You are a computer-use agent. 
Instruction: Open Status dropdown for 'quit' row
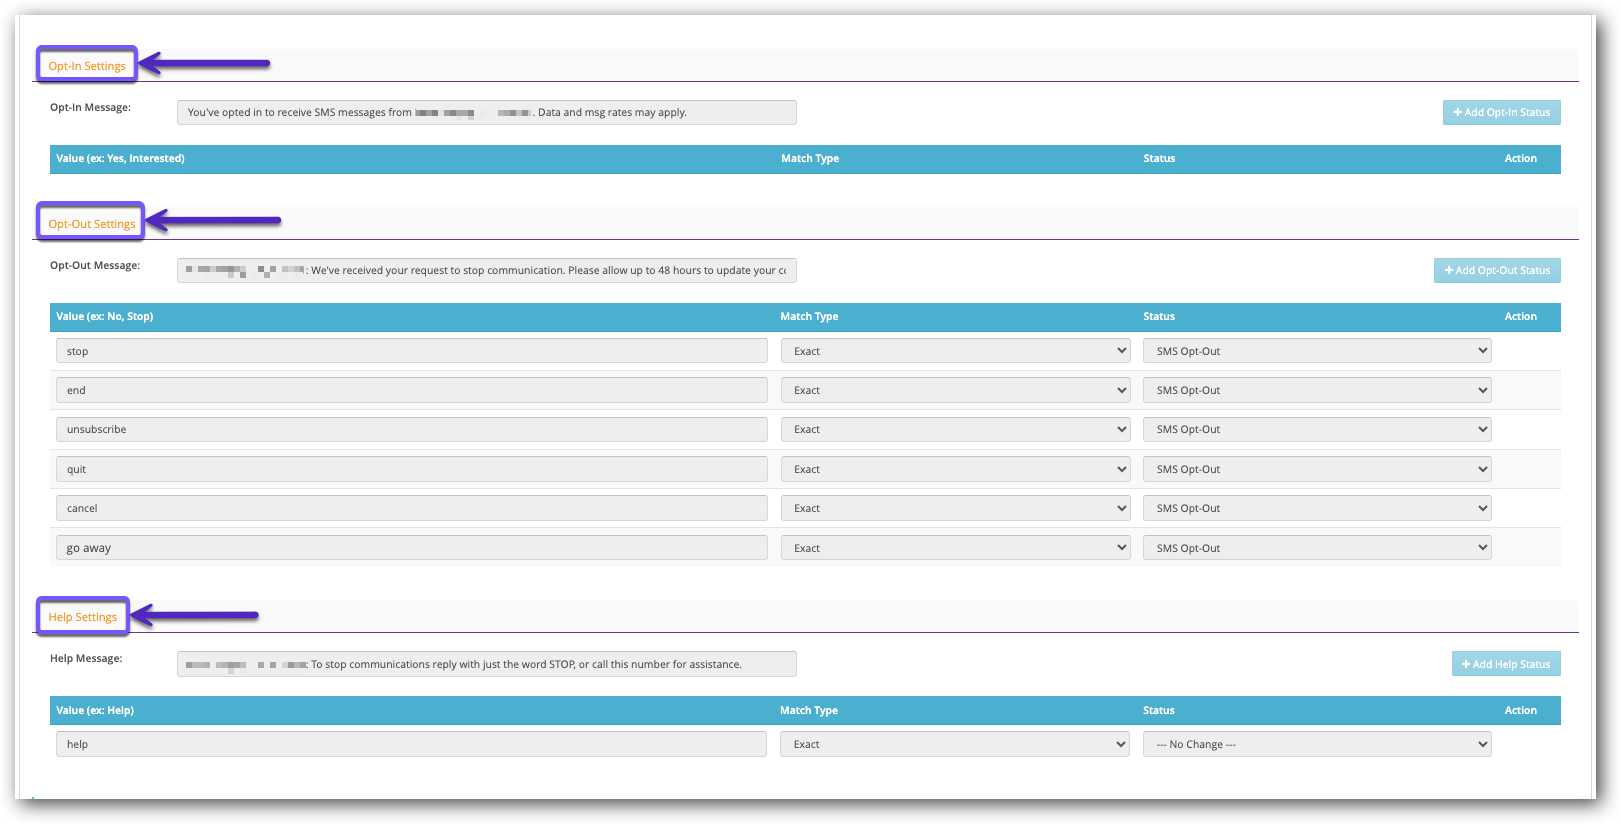coord(1317,469)
